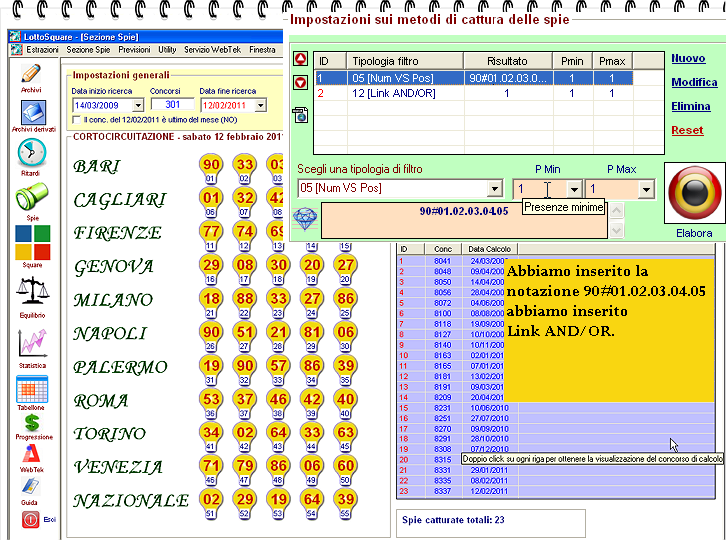726x540 pixels.
Task: Toggle the 'ultimo del mese' checkbox
Action: (x=77, y=119)
